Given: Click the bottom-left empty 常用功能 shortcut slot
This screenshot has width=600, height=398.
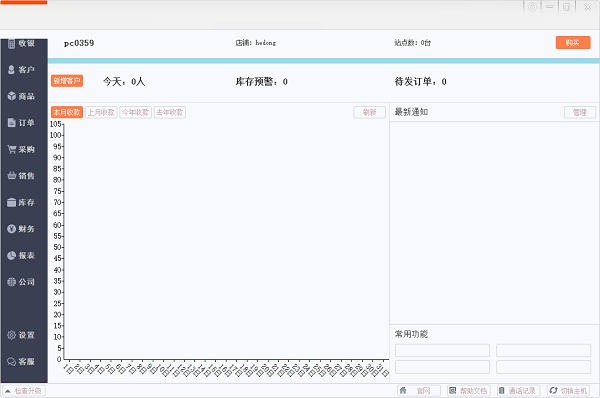Looking at the screenshot, I should (442, 367).
